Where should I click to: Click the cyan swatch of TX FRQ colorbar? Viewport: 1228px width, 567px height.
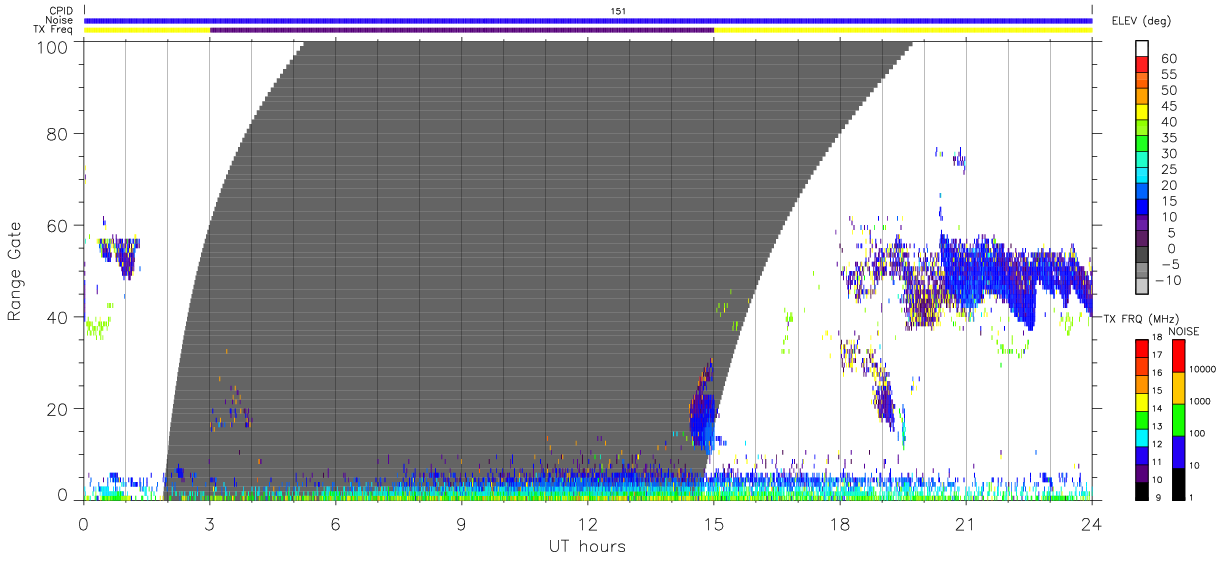[1141, 436]
